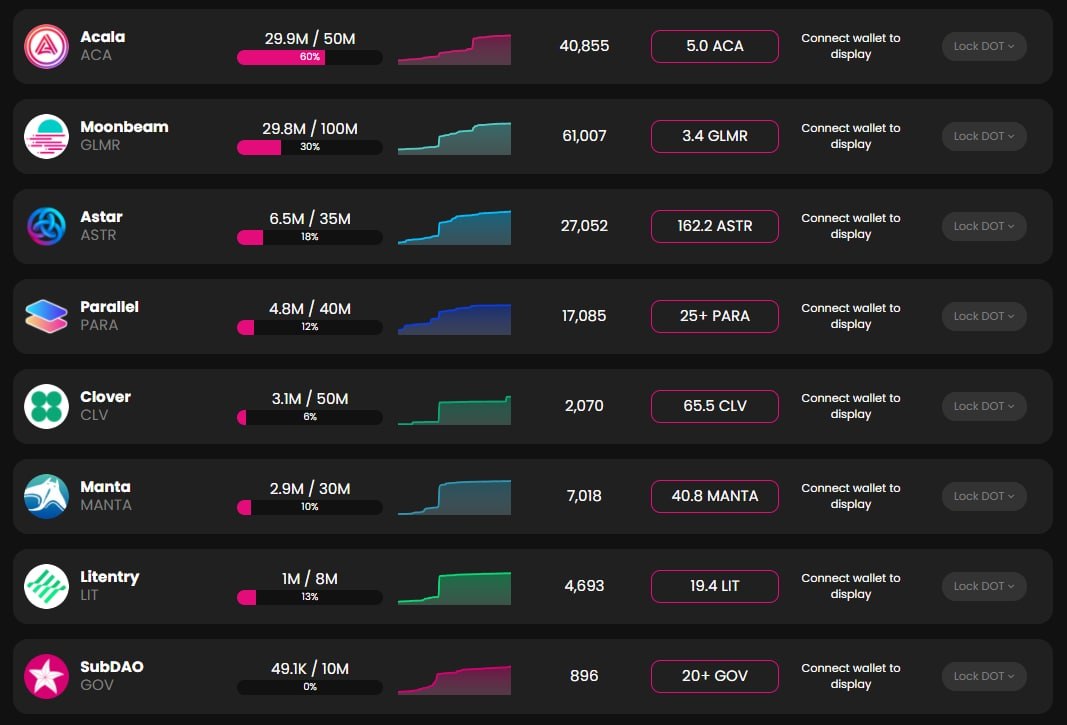Click the 162.2 ASTR reward button
This screenshot has width=1067, height=725.
715,226
